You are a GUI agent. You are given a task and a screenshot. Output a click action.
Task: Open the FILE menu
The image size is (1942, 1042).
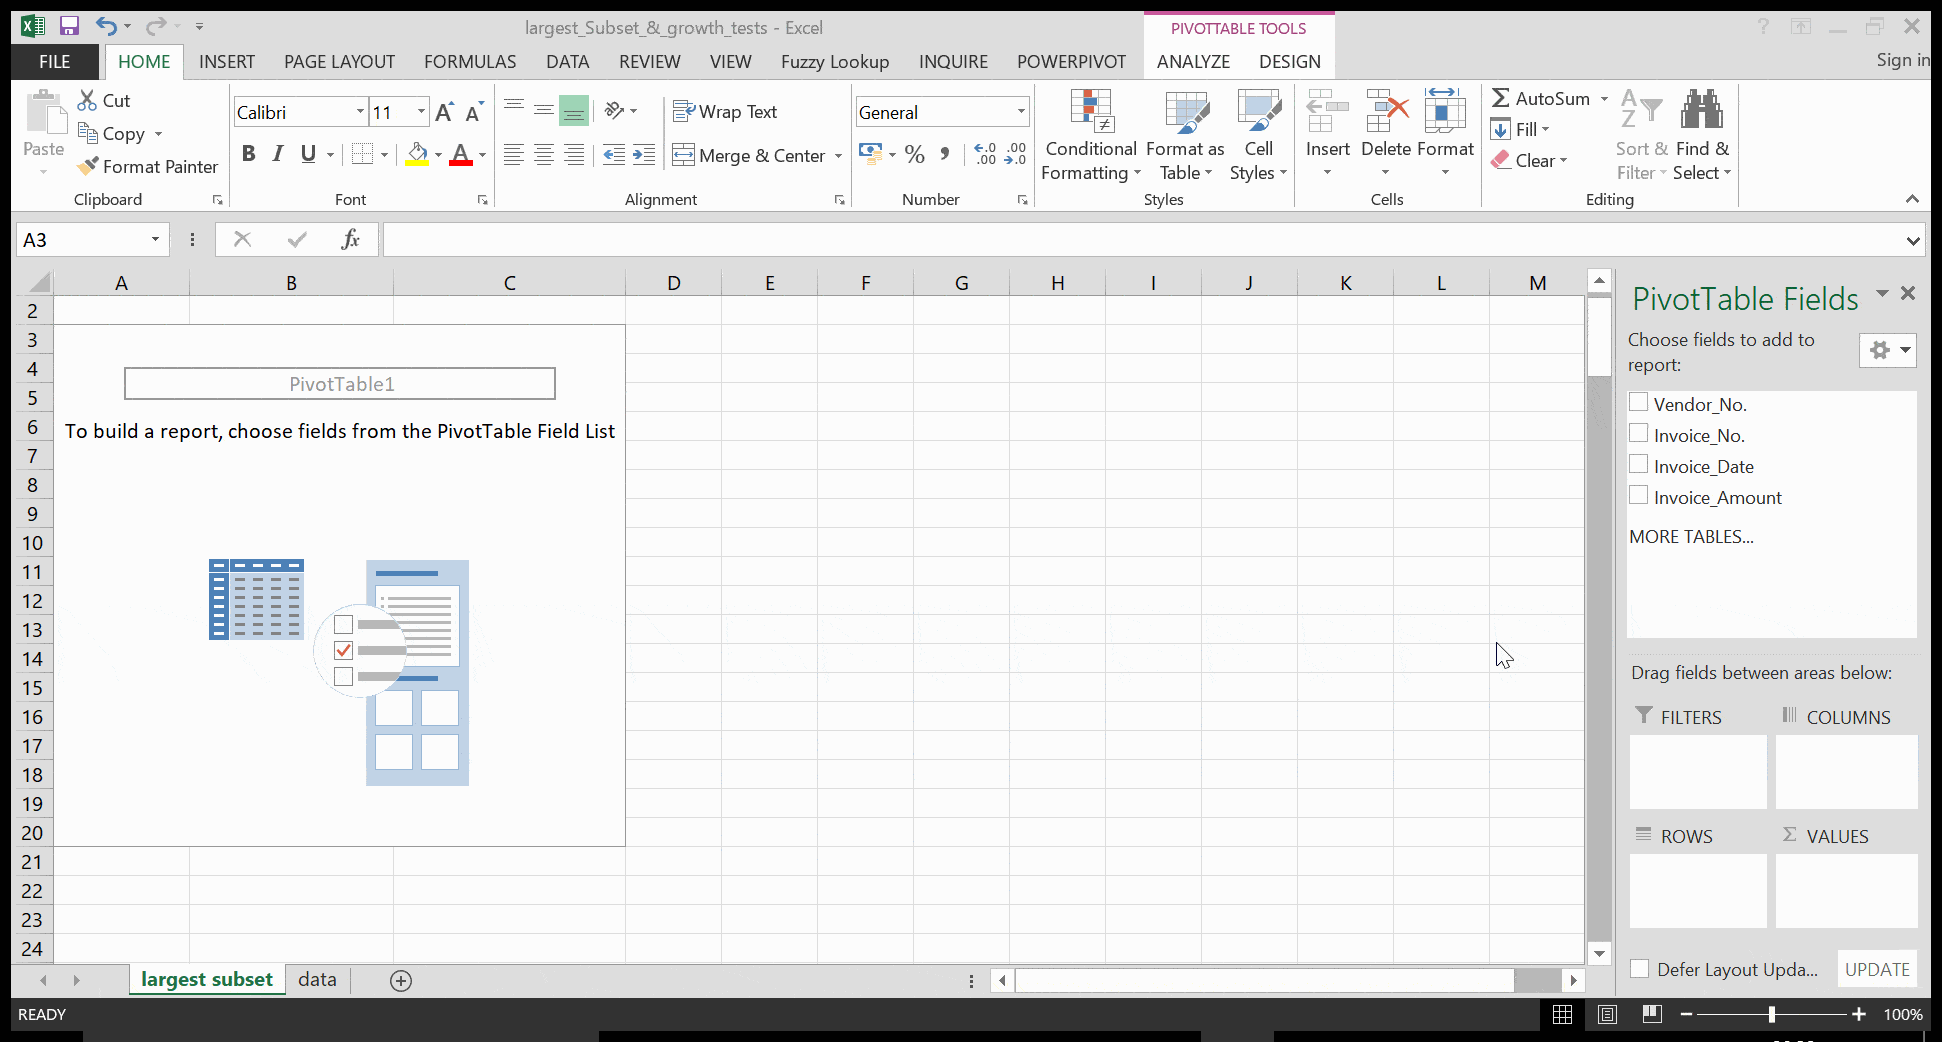55,61
